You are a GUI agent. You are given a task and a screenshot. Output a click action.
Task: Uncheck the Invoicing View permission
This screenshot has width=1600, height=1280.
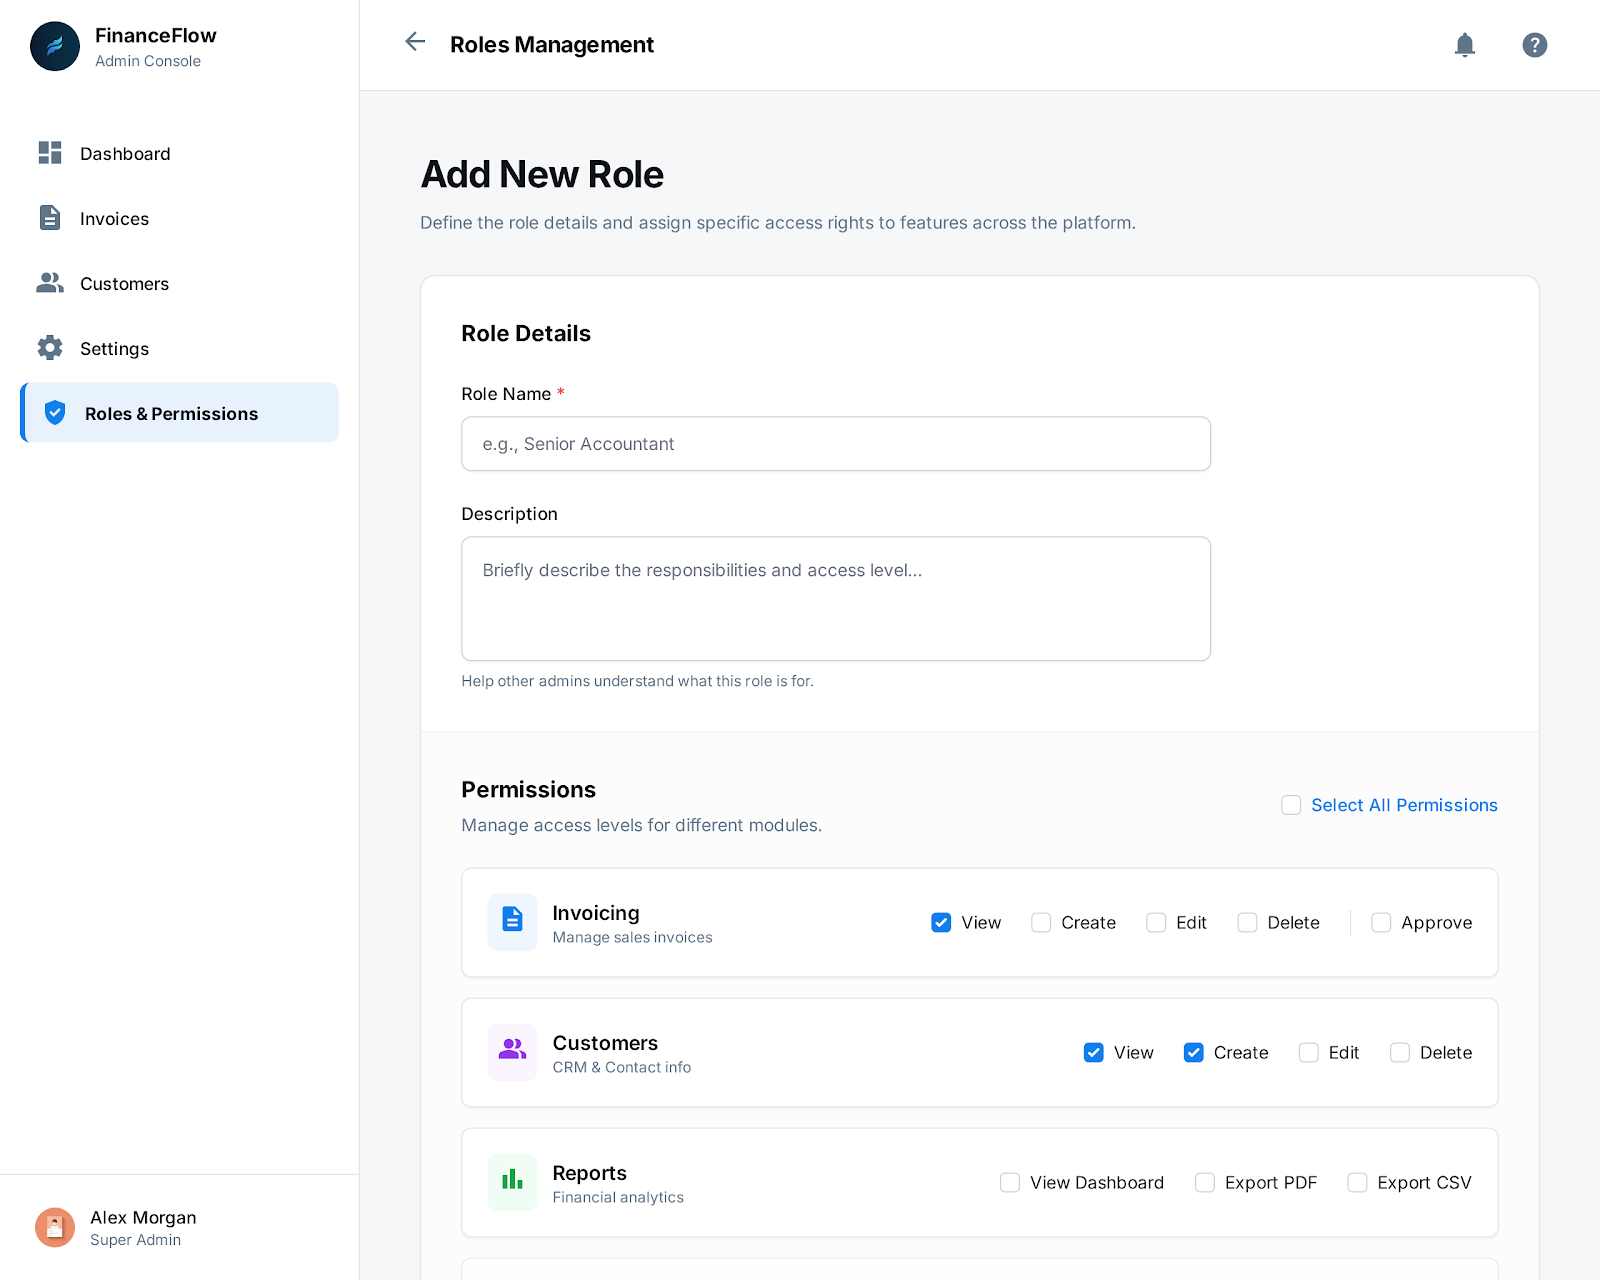(x=941, y=923)
